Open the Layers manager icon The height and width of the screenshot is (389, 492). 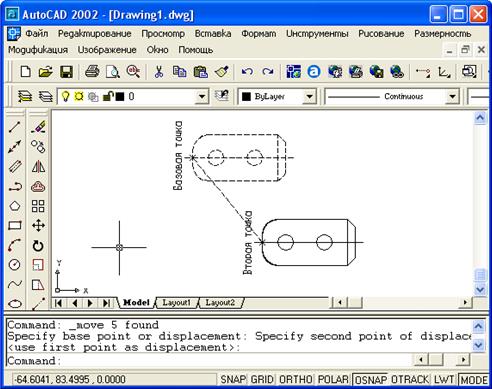(x=25, y=97)
